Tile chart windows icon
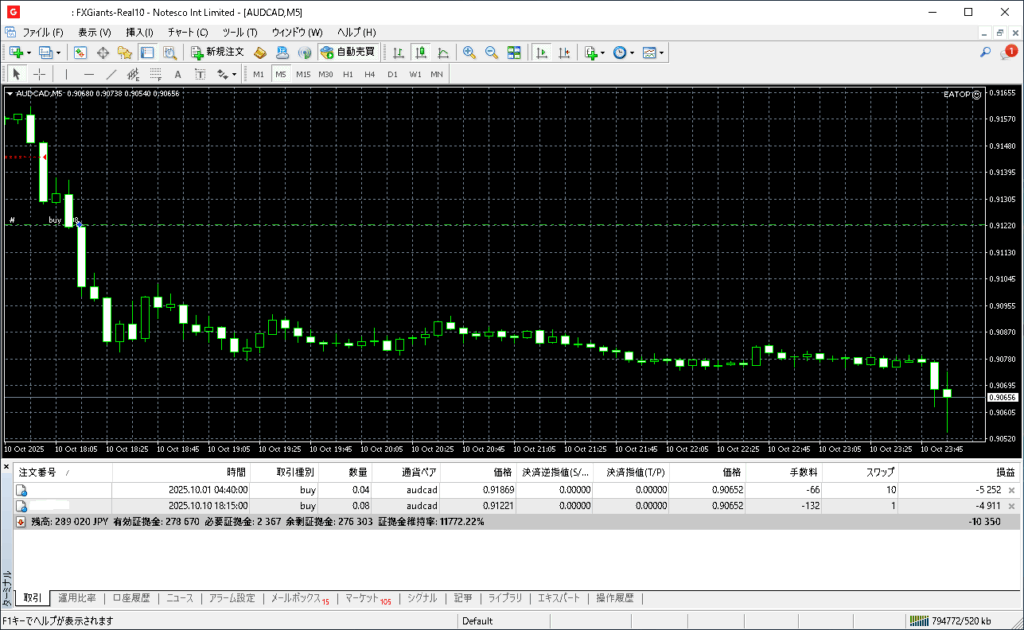The image size is (1024, 630). pyautogui.click(x=514, y=52)
